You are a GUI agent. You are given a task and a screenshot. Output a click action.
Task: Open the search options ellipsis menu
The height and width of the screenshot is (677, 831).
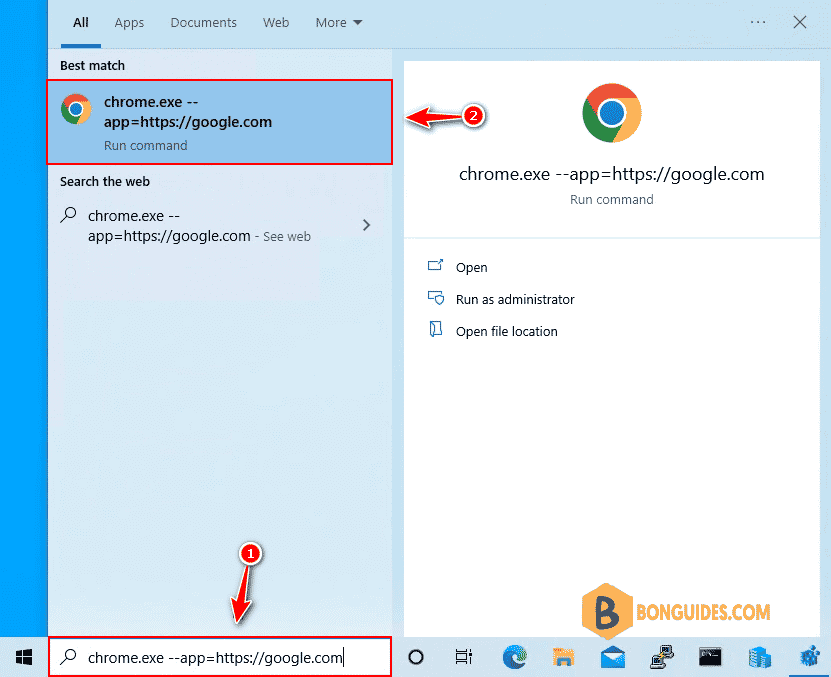[758, 22]
